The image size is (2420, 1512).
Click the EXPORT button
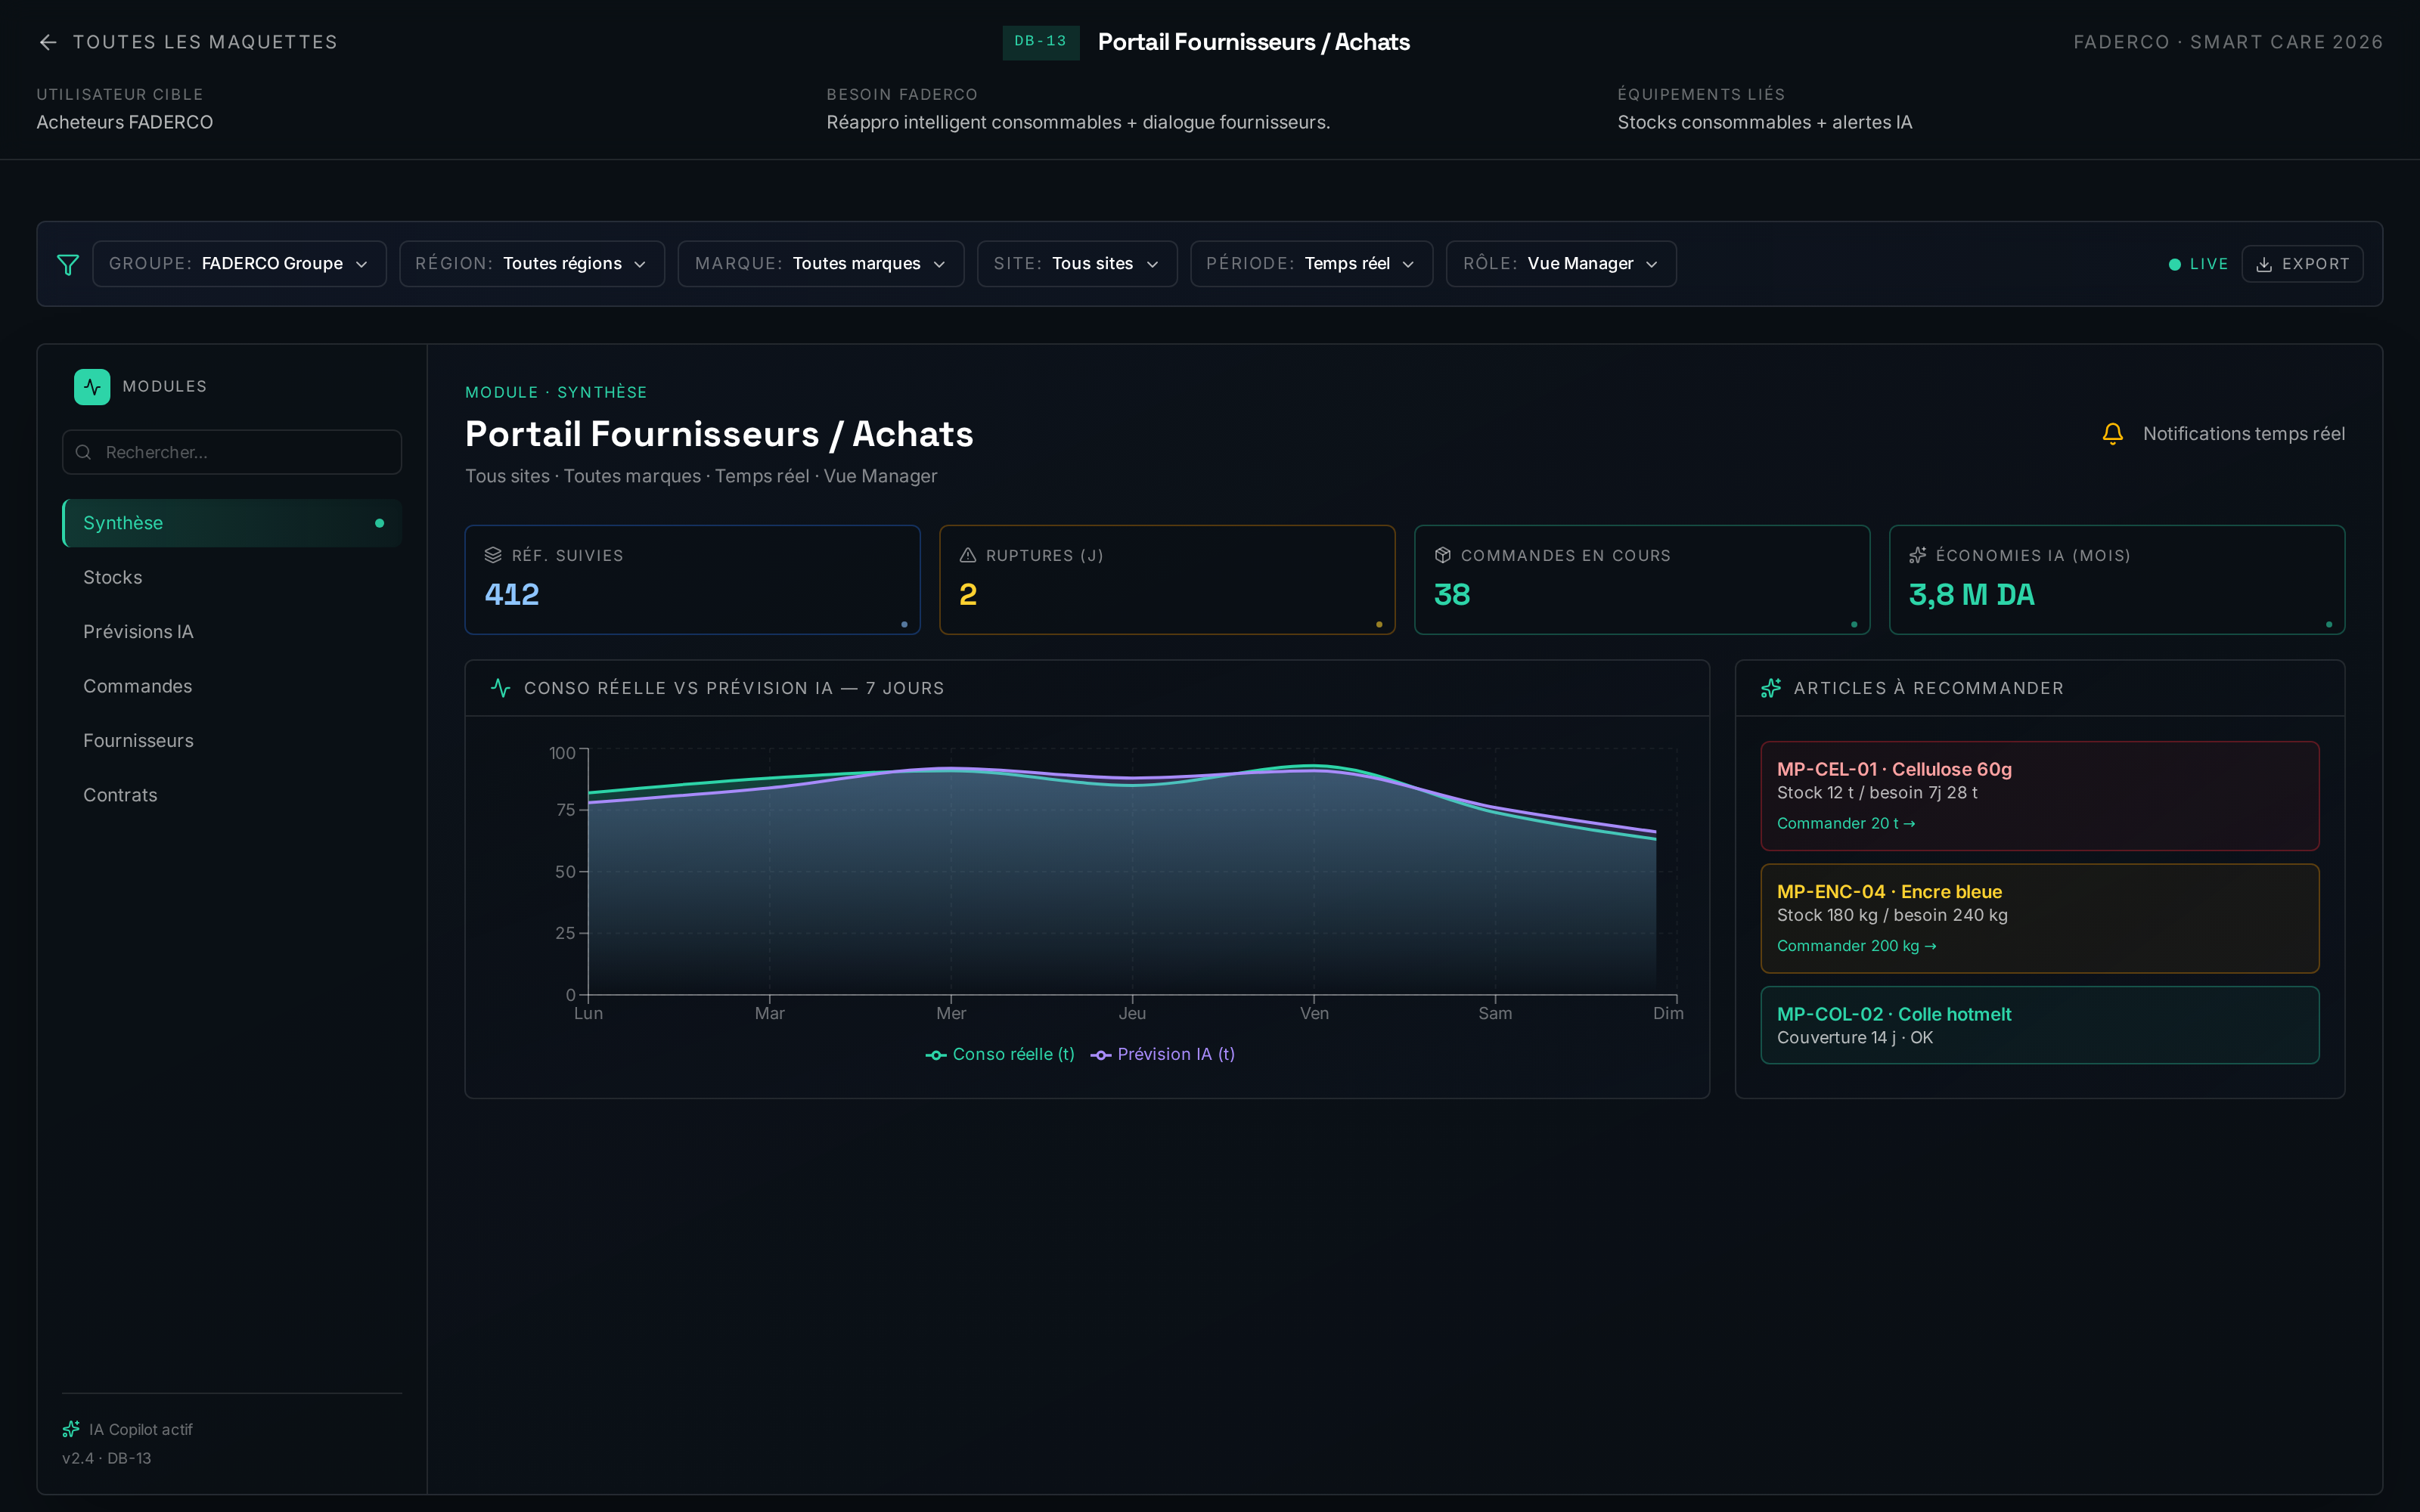click(2302, 264)
